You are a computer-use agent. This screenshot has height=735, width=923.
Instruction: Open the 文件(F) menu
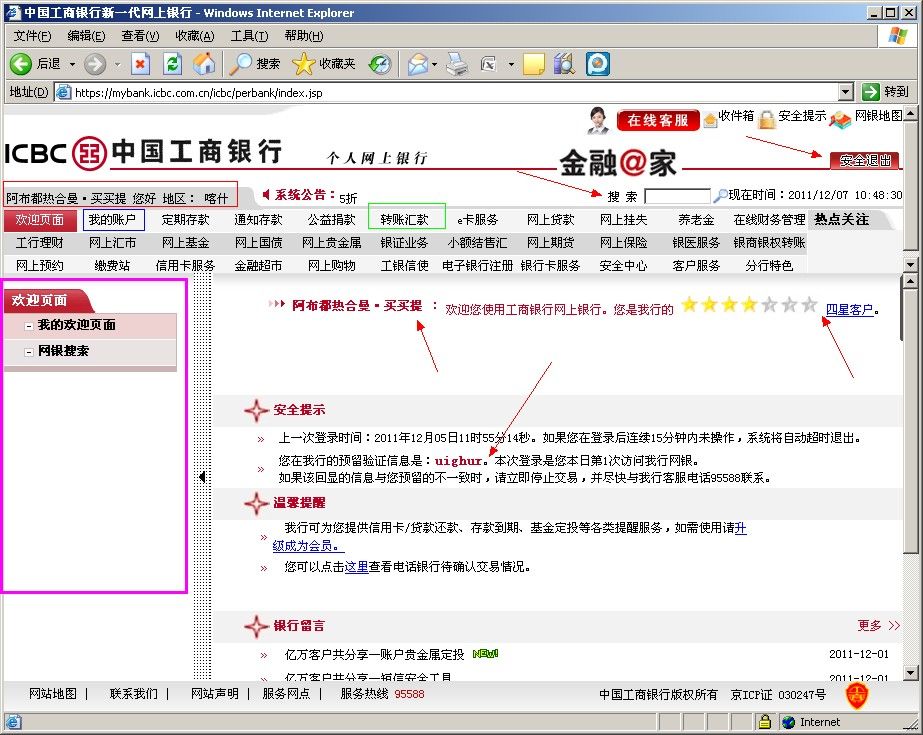click(32, 36)
